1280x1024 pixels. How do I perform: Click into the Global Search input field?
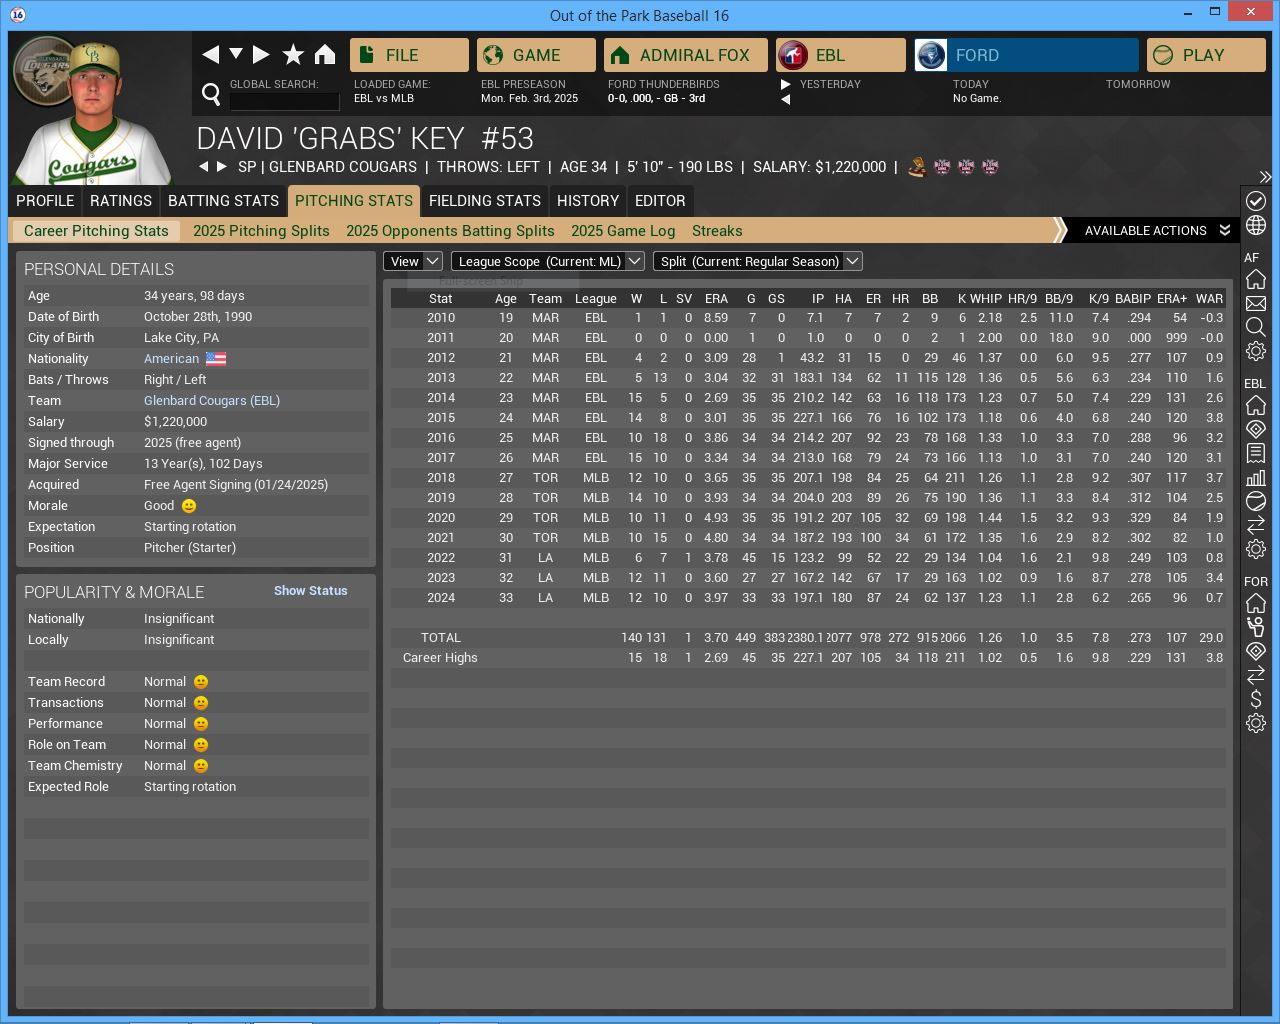point(284,100)
